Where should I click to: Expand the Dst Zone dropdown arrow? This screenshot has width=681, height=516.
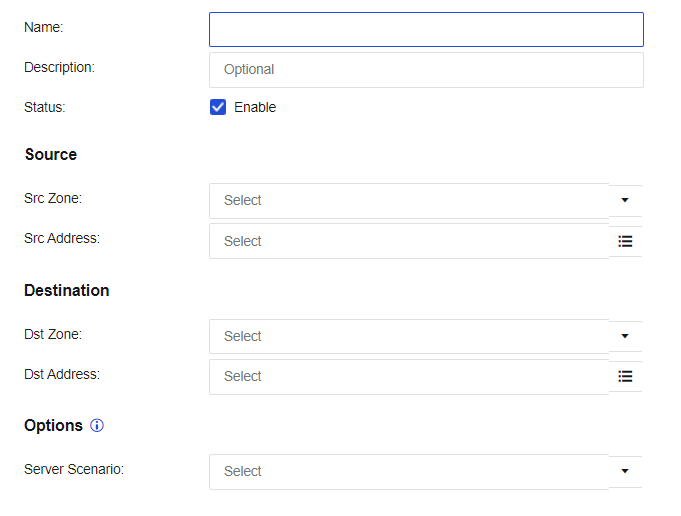click(x=625, y=336)
